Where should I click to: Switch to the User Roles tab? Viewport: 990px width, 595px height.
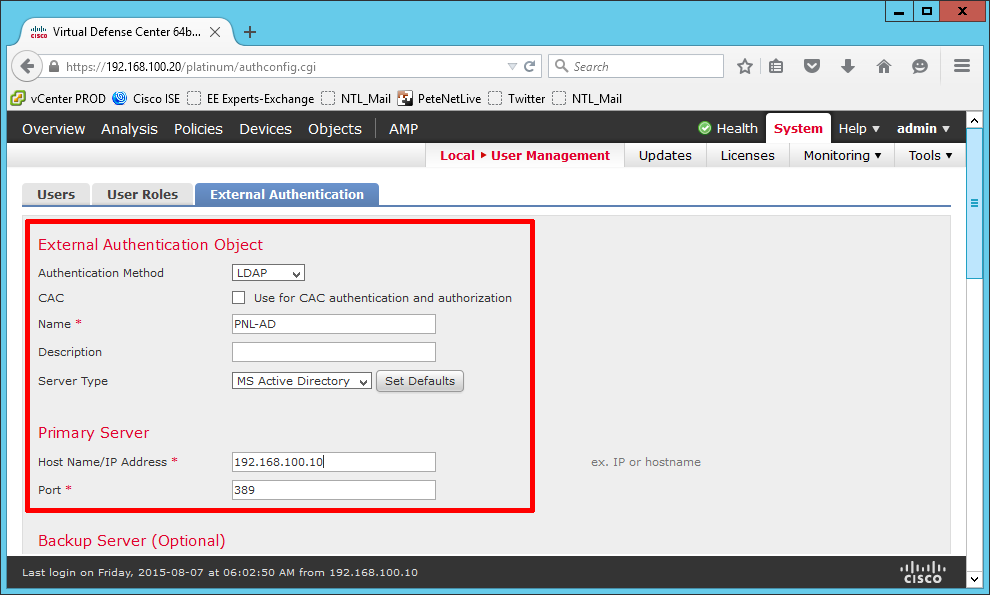coord(143,195)
